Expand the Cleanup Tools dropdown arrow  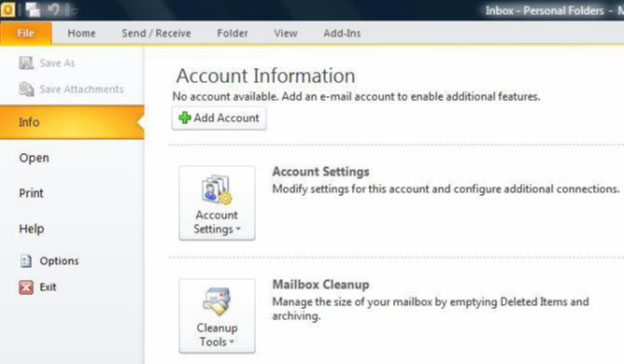point(232,342)
